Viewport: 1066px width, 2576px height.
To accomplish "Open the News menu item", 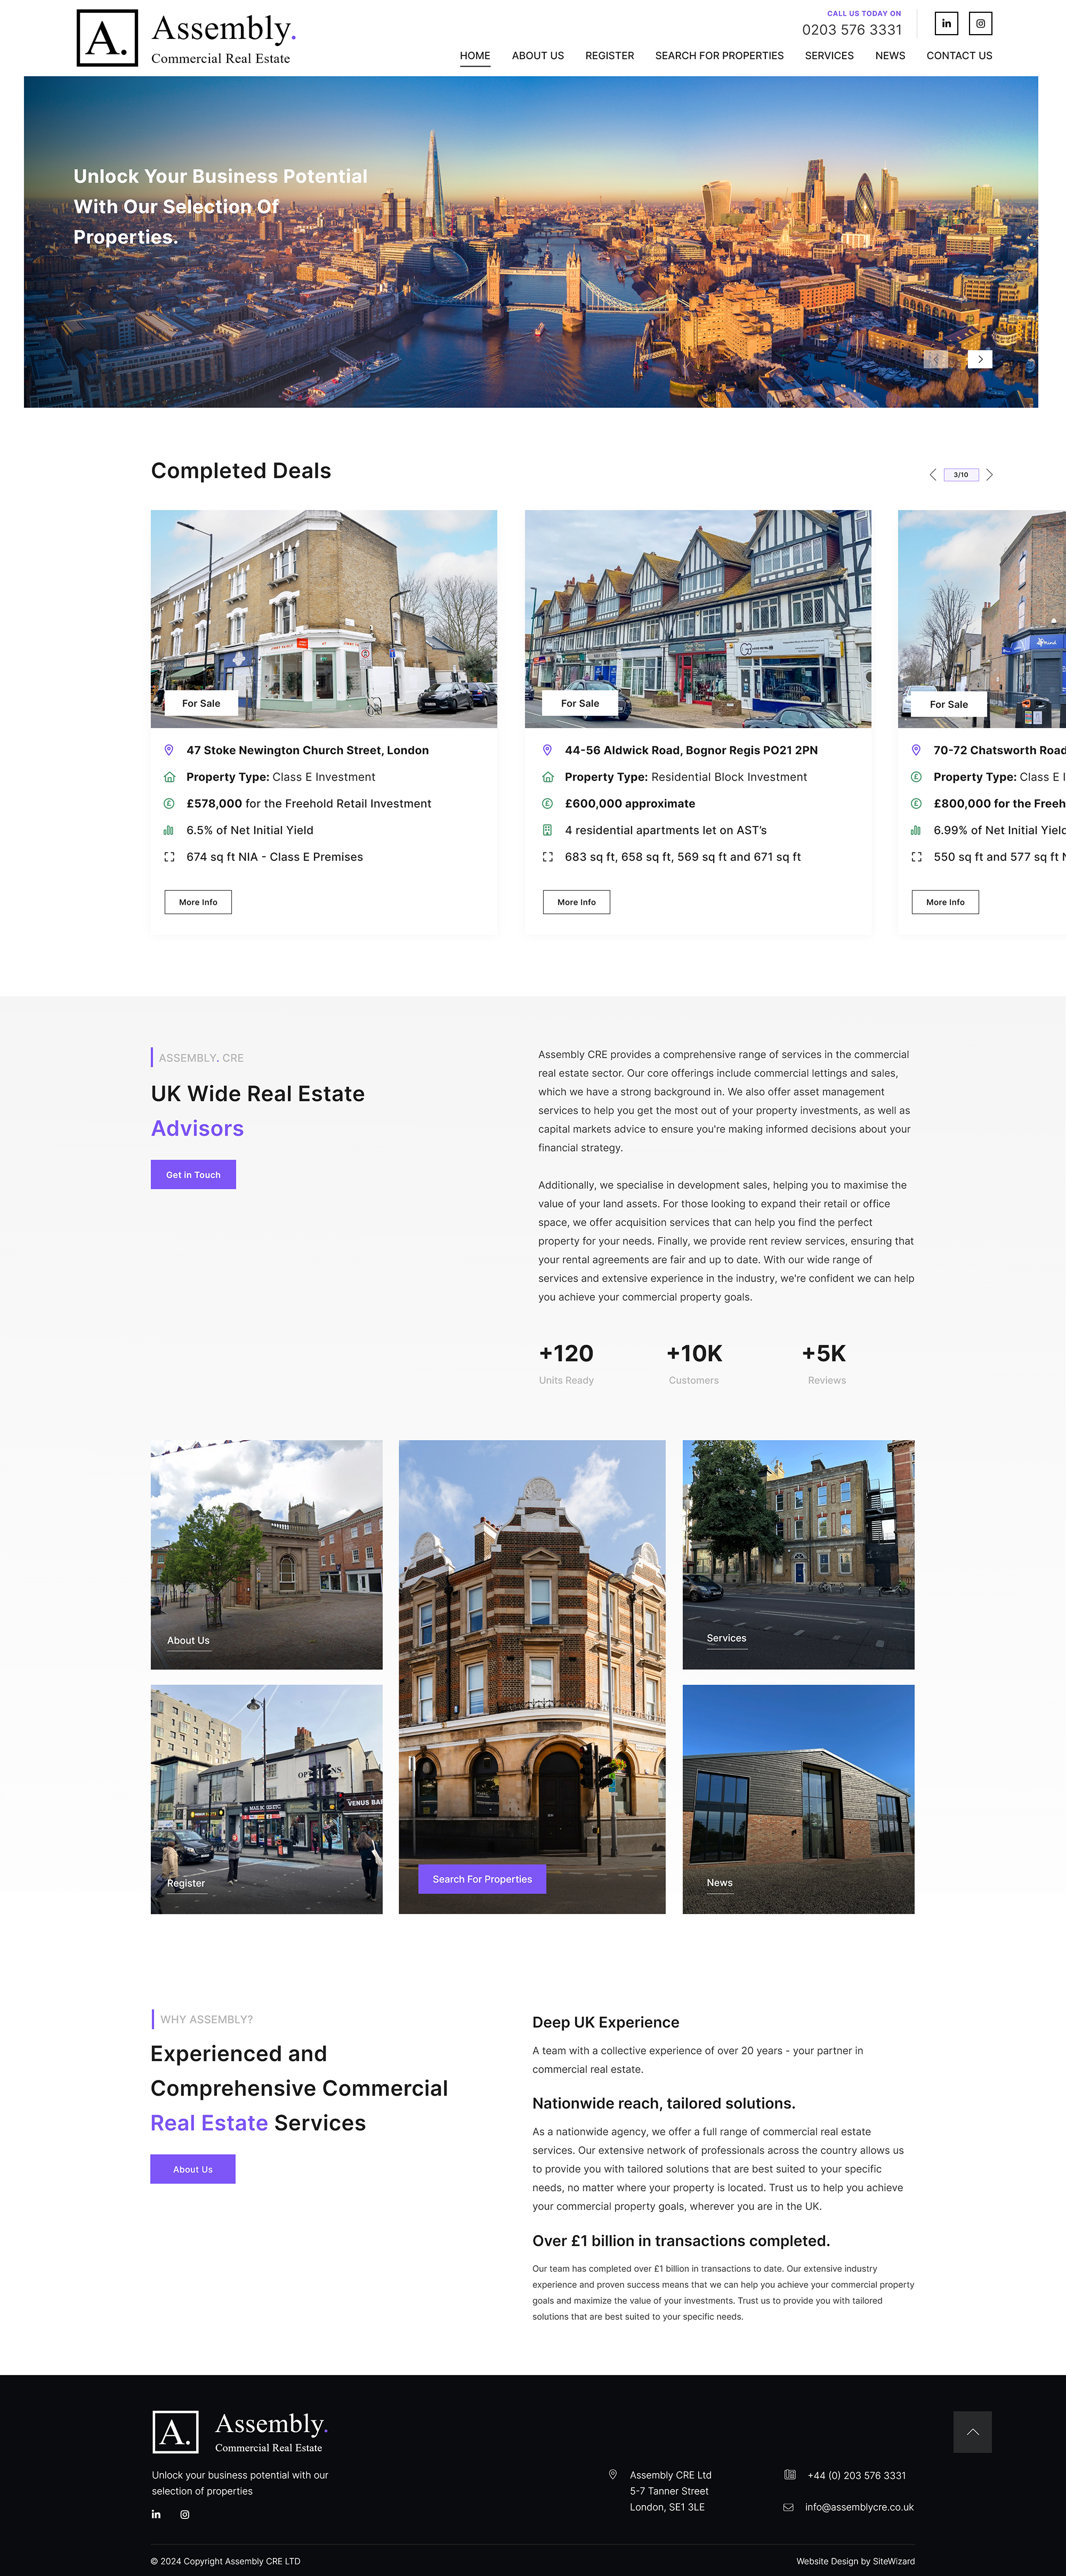I will [x=890, y=56].
